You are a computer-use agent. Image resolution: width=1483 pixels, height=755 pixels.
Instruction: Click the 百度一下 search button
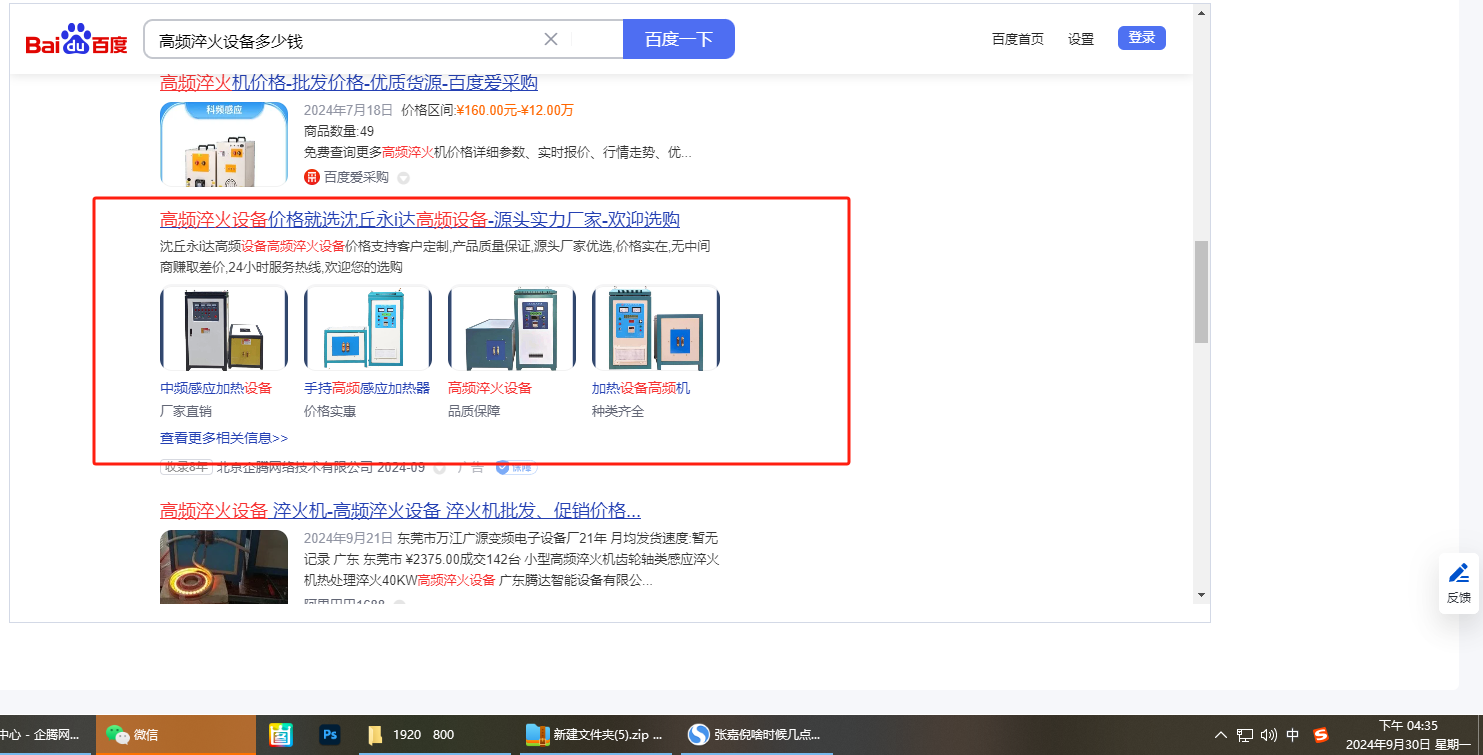pos(679,39)
